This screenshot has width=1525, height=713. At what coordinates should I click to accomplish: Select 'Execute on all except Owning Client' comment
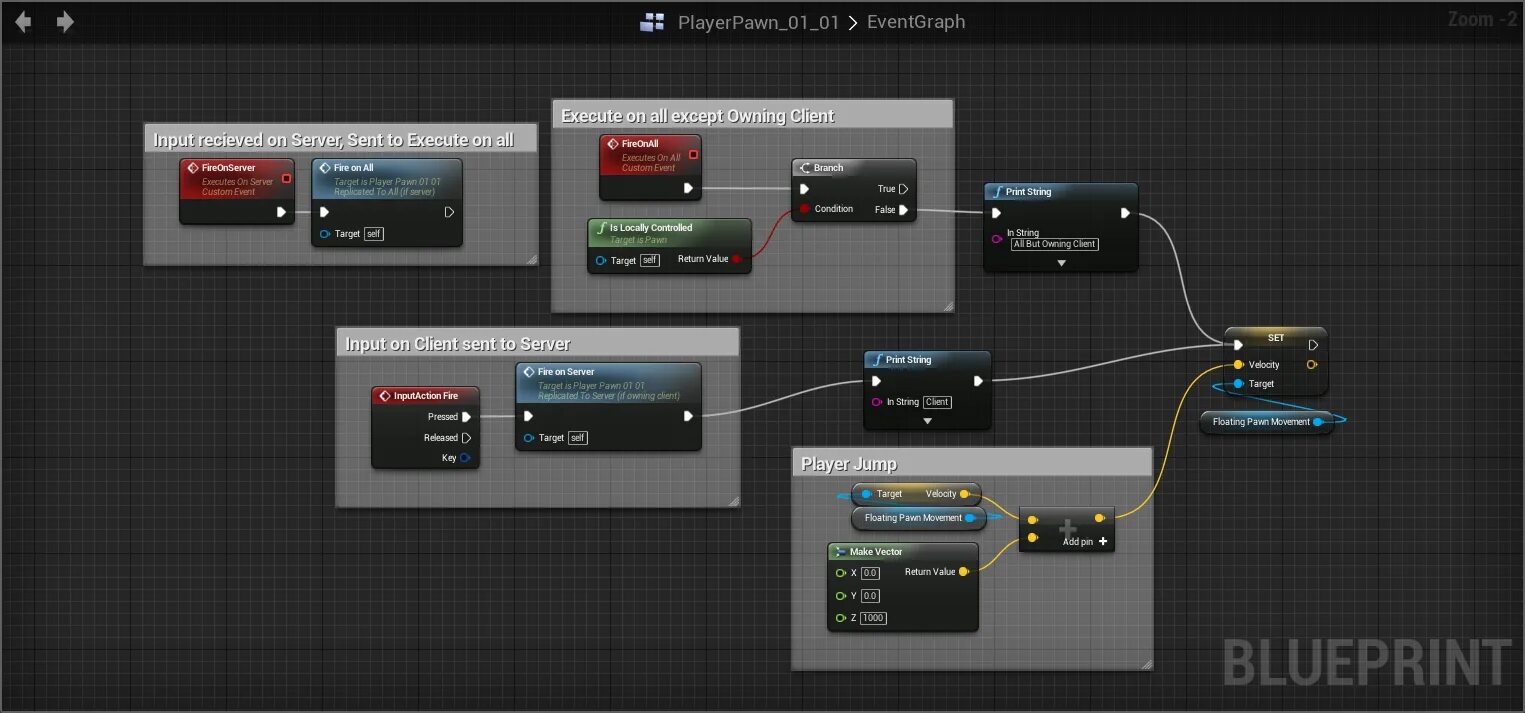pos(752,115)
